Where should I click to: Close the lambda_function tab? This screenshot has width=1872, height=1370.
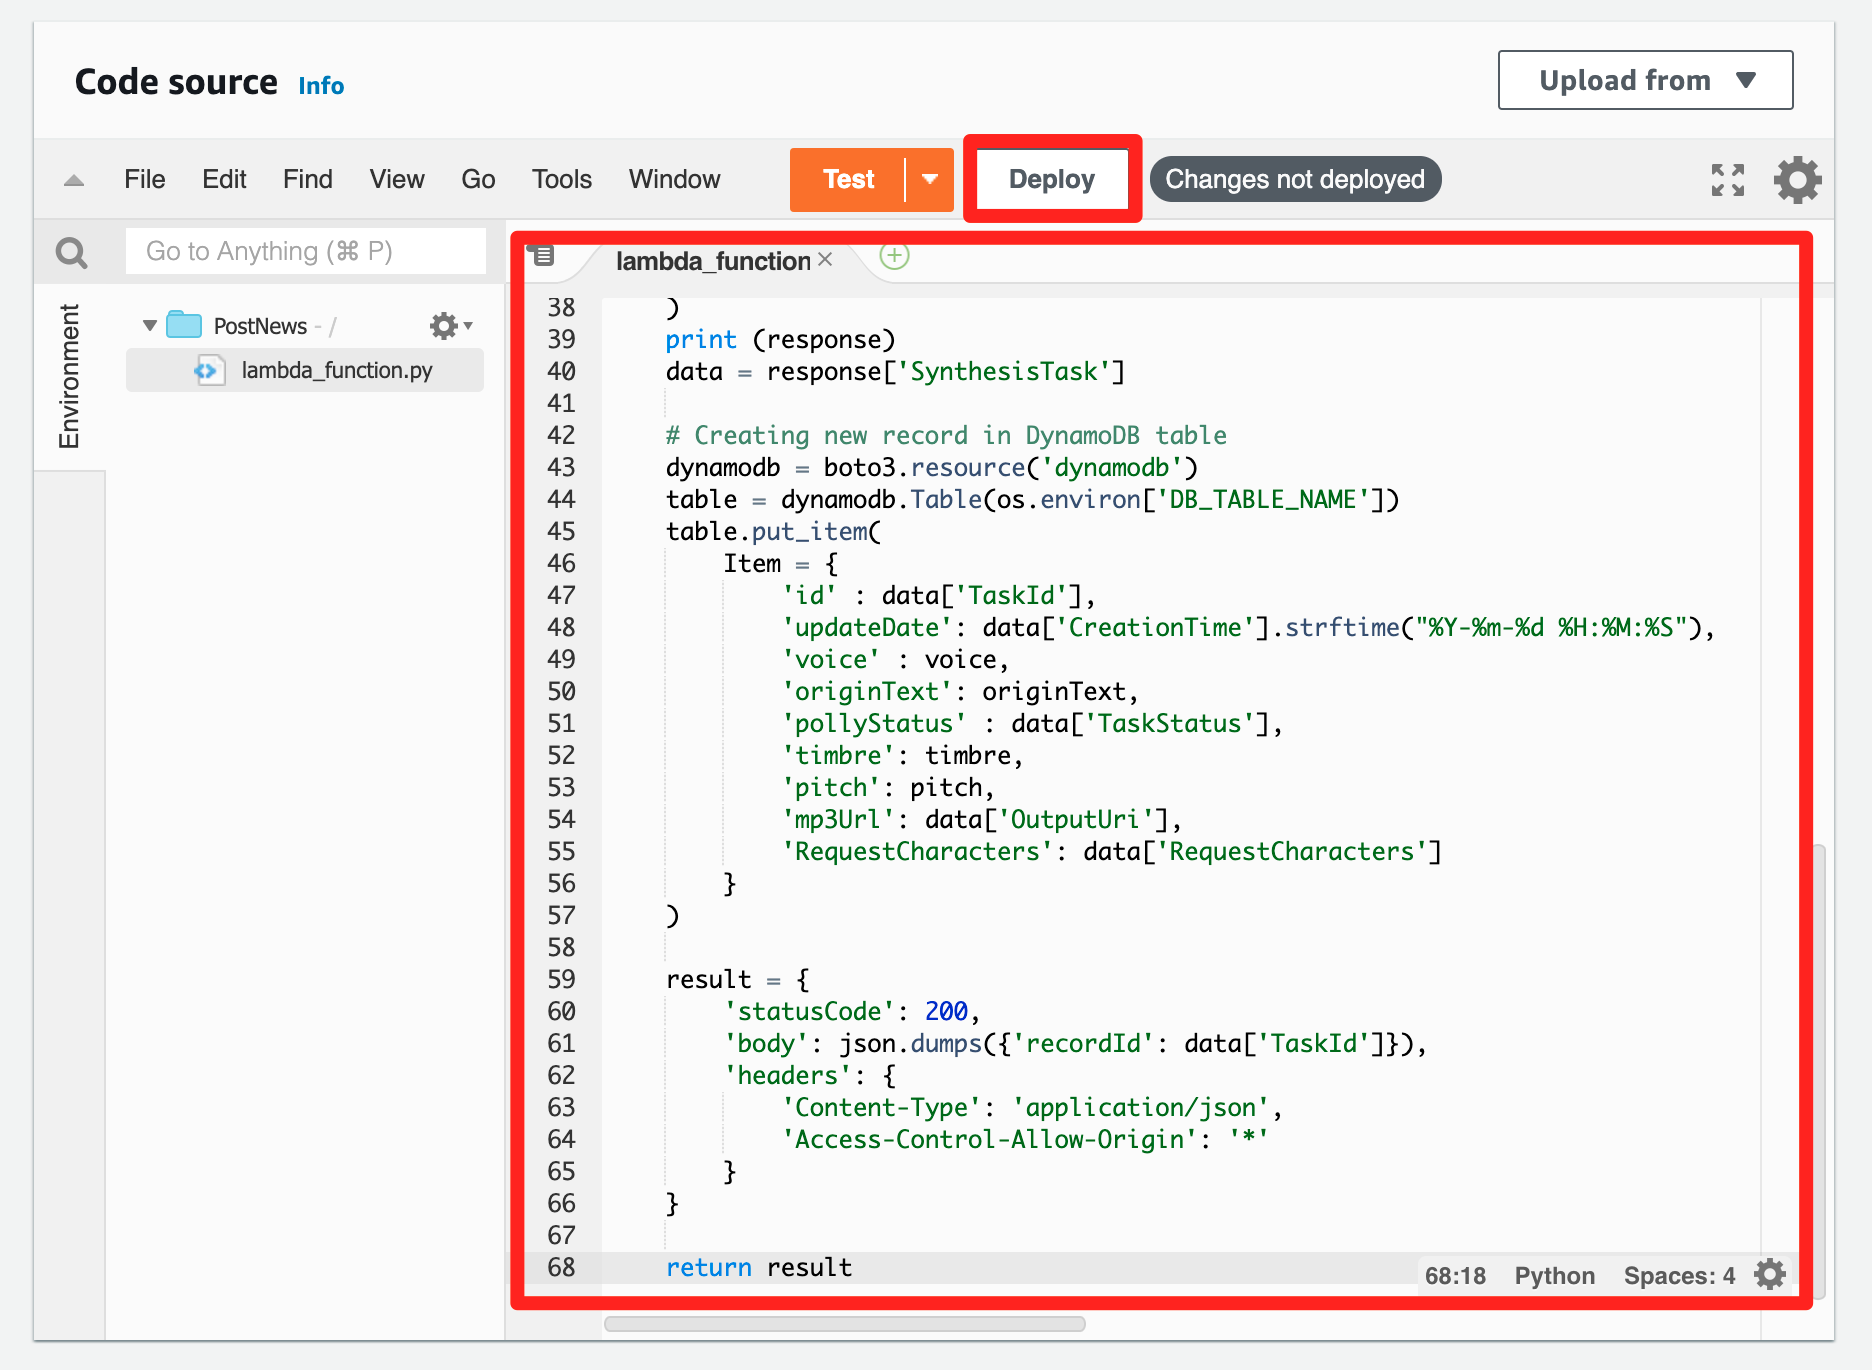click(x=825, y=259)
